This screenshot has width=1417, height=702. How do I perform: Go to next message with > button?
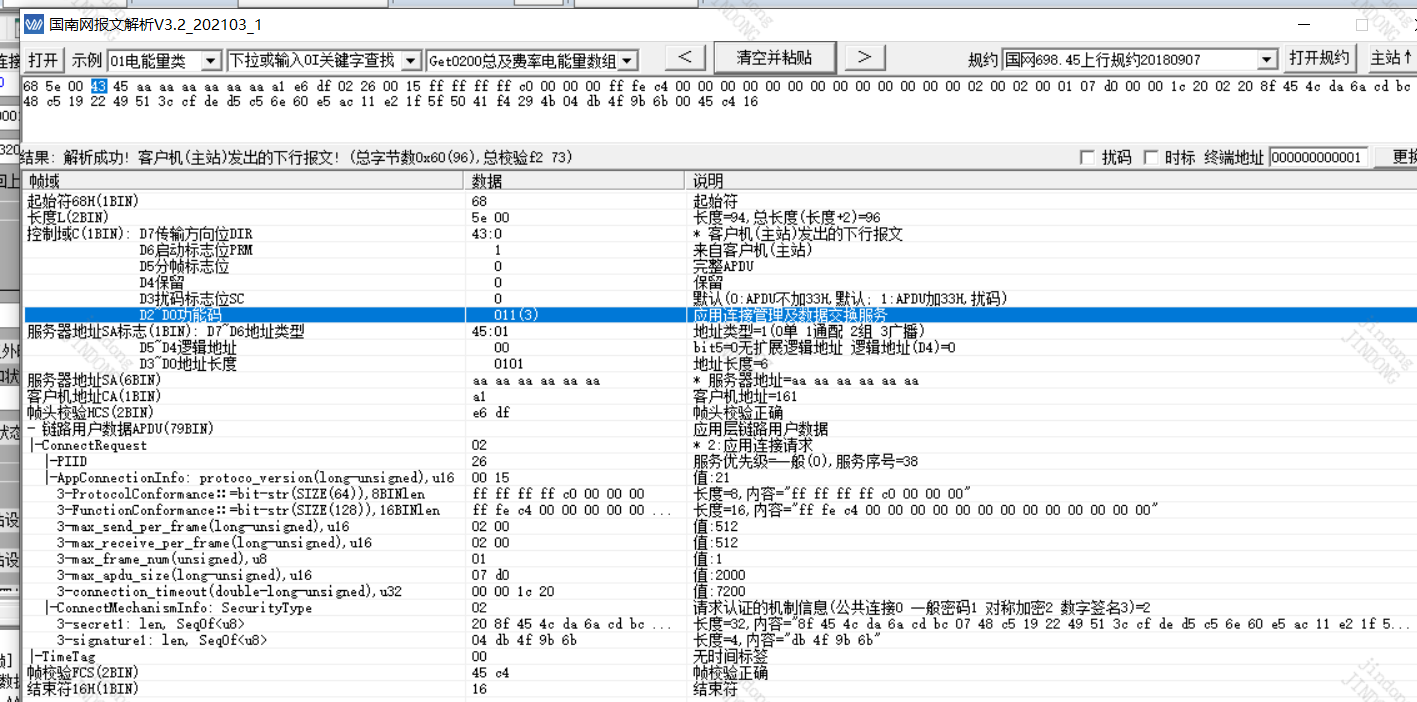(x=866, y=57)
